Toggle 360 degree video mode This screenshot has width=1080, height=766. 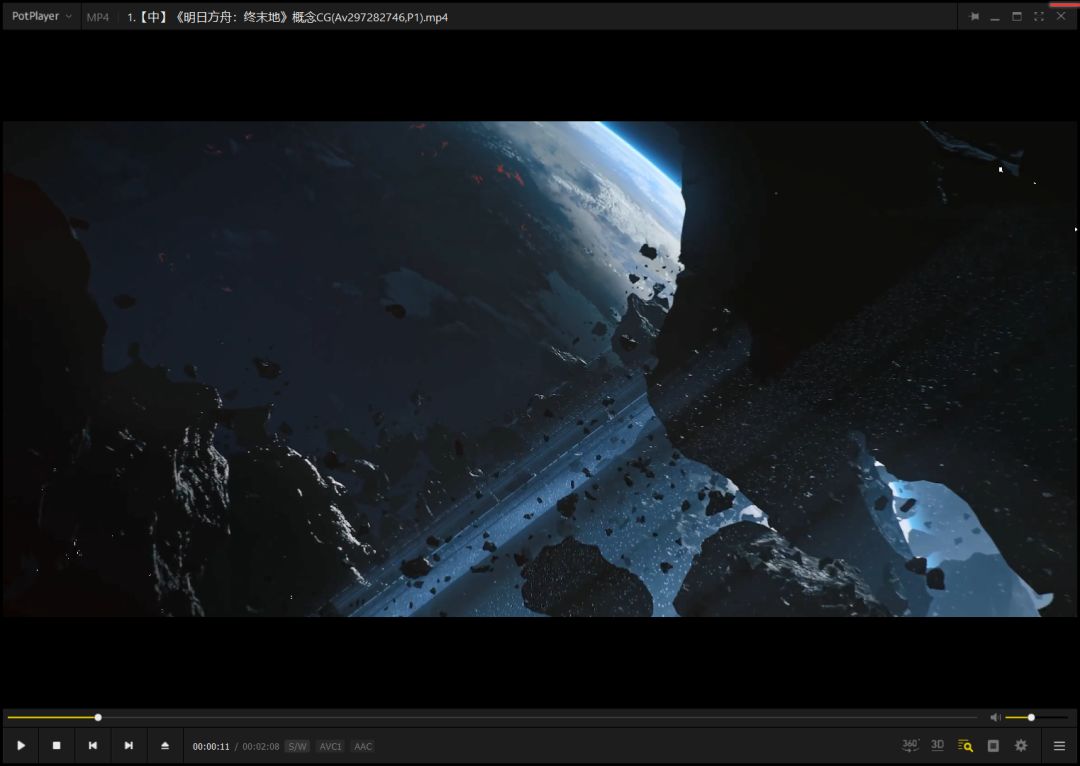(x=910, y=745)
